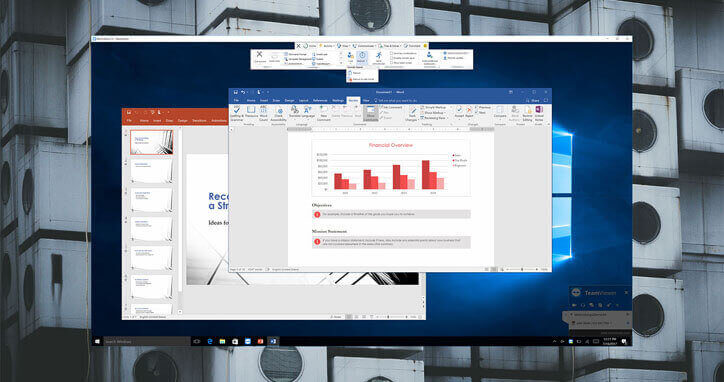Click the Share button in Word
Image resolution: width=724 pixels, height=382 pixels.
[x=533, y=100]
